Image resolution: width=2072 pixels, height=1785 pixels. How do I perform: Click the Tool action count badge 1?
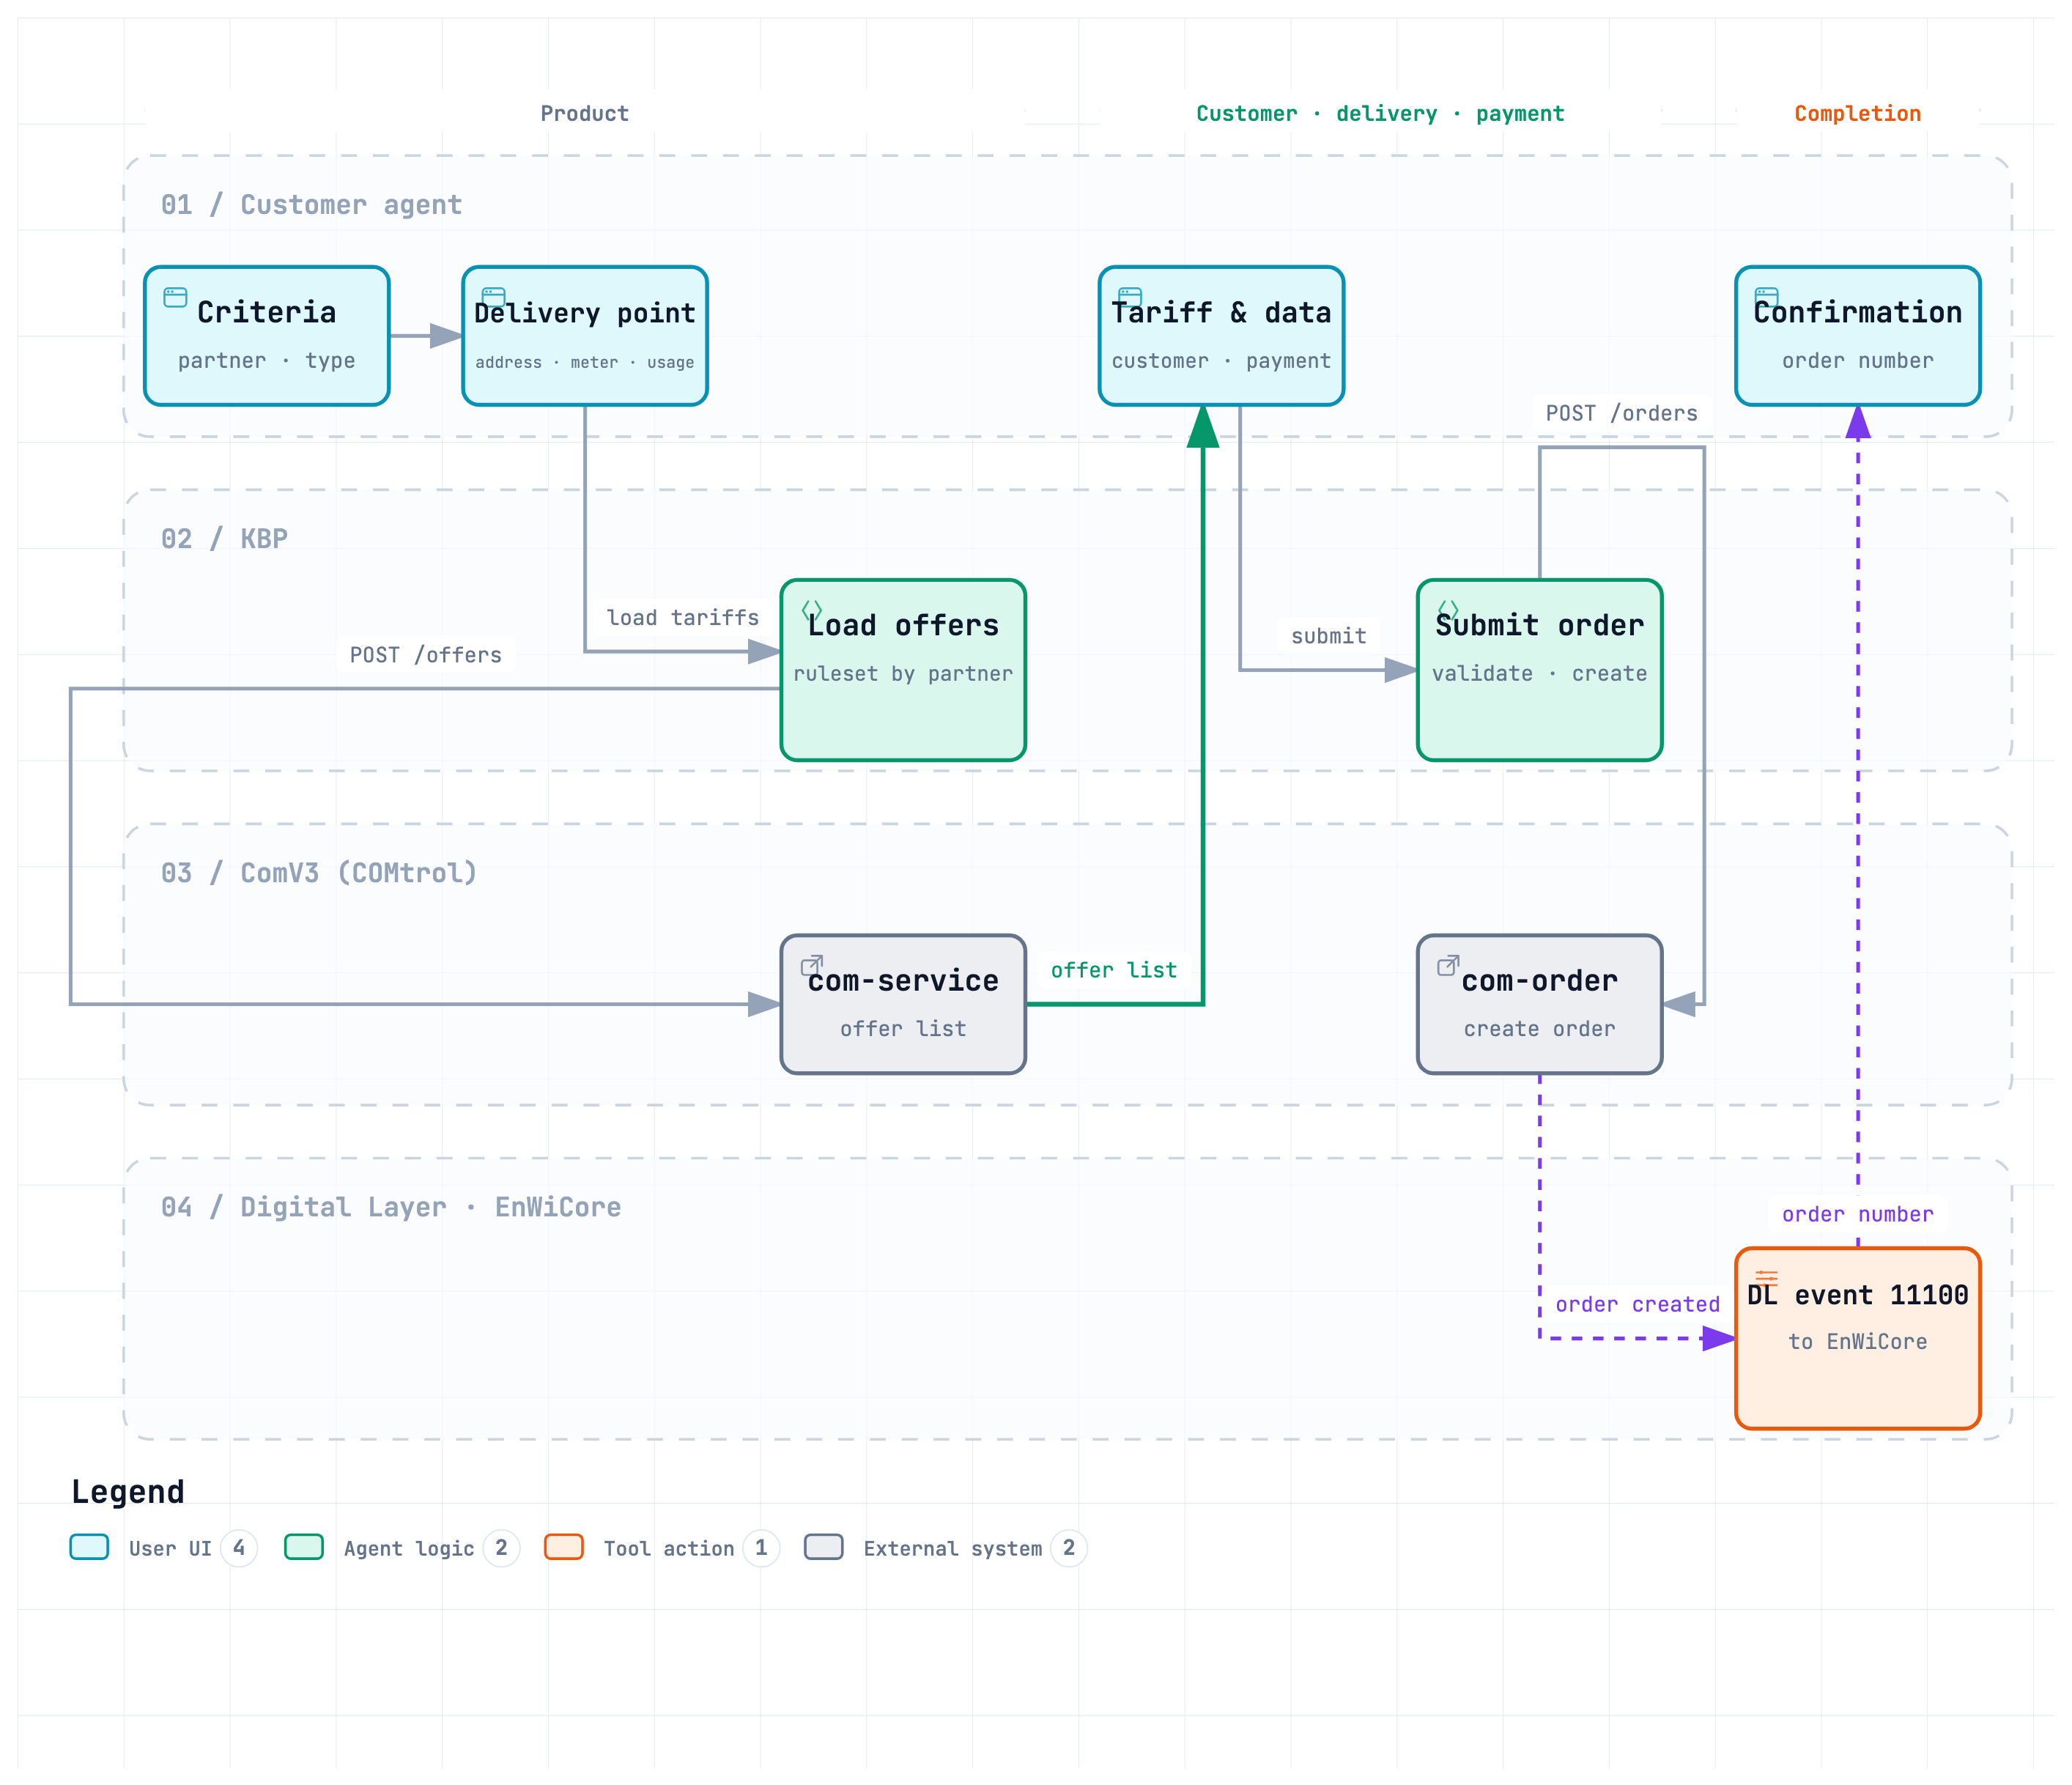[x=761, y=1548]
